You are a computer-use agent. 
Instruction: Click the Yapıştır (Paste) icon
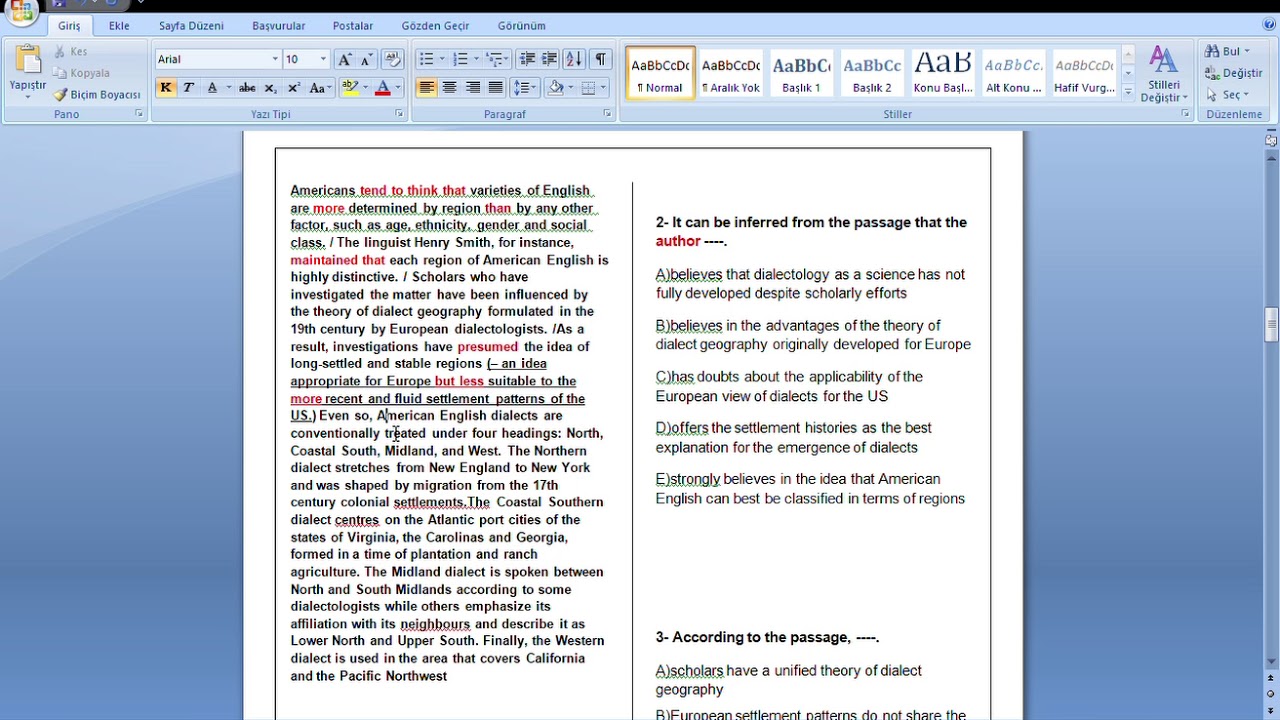pyautogui.click(x=28, y=60)
